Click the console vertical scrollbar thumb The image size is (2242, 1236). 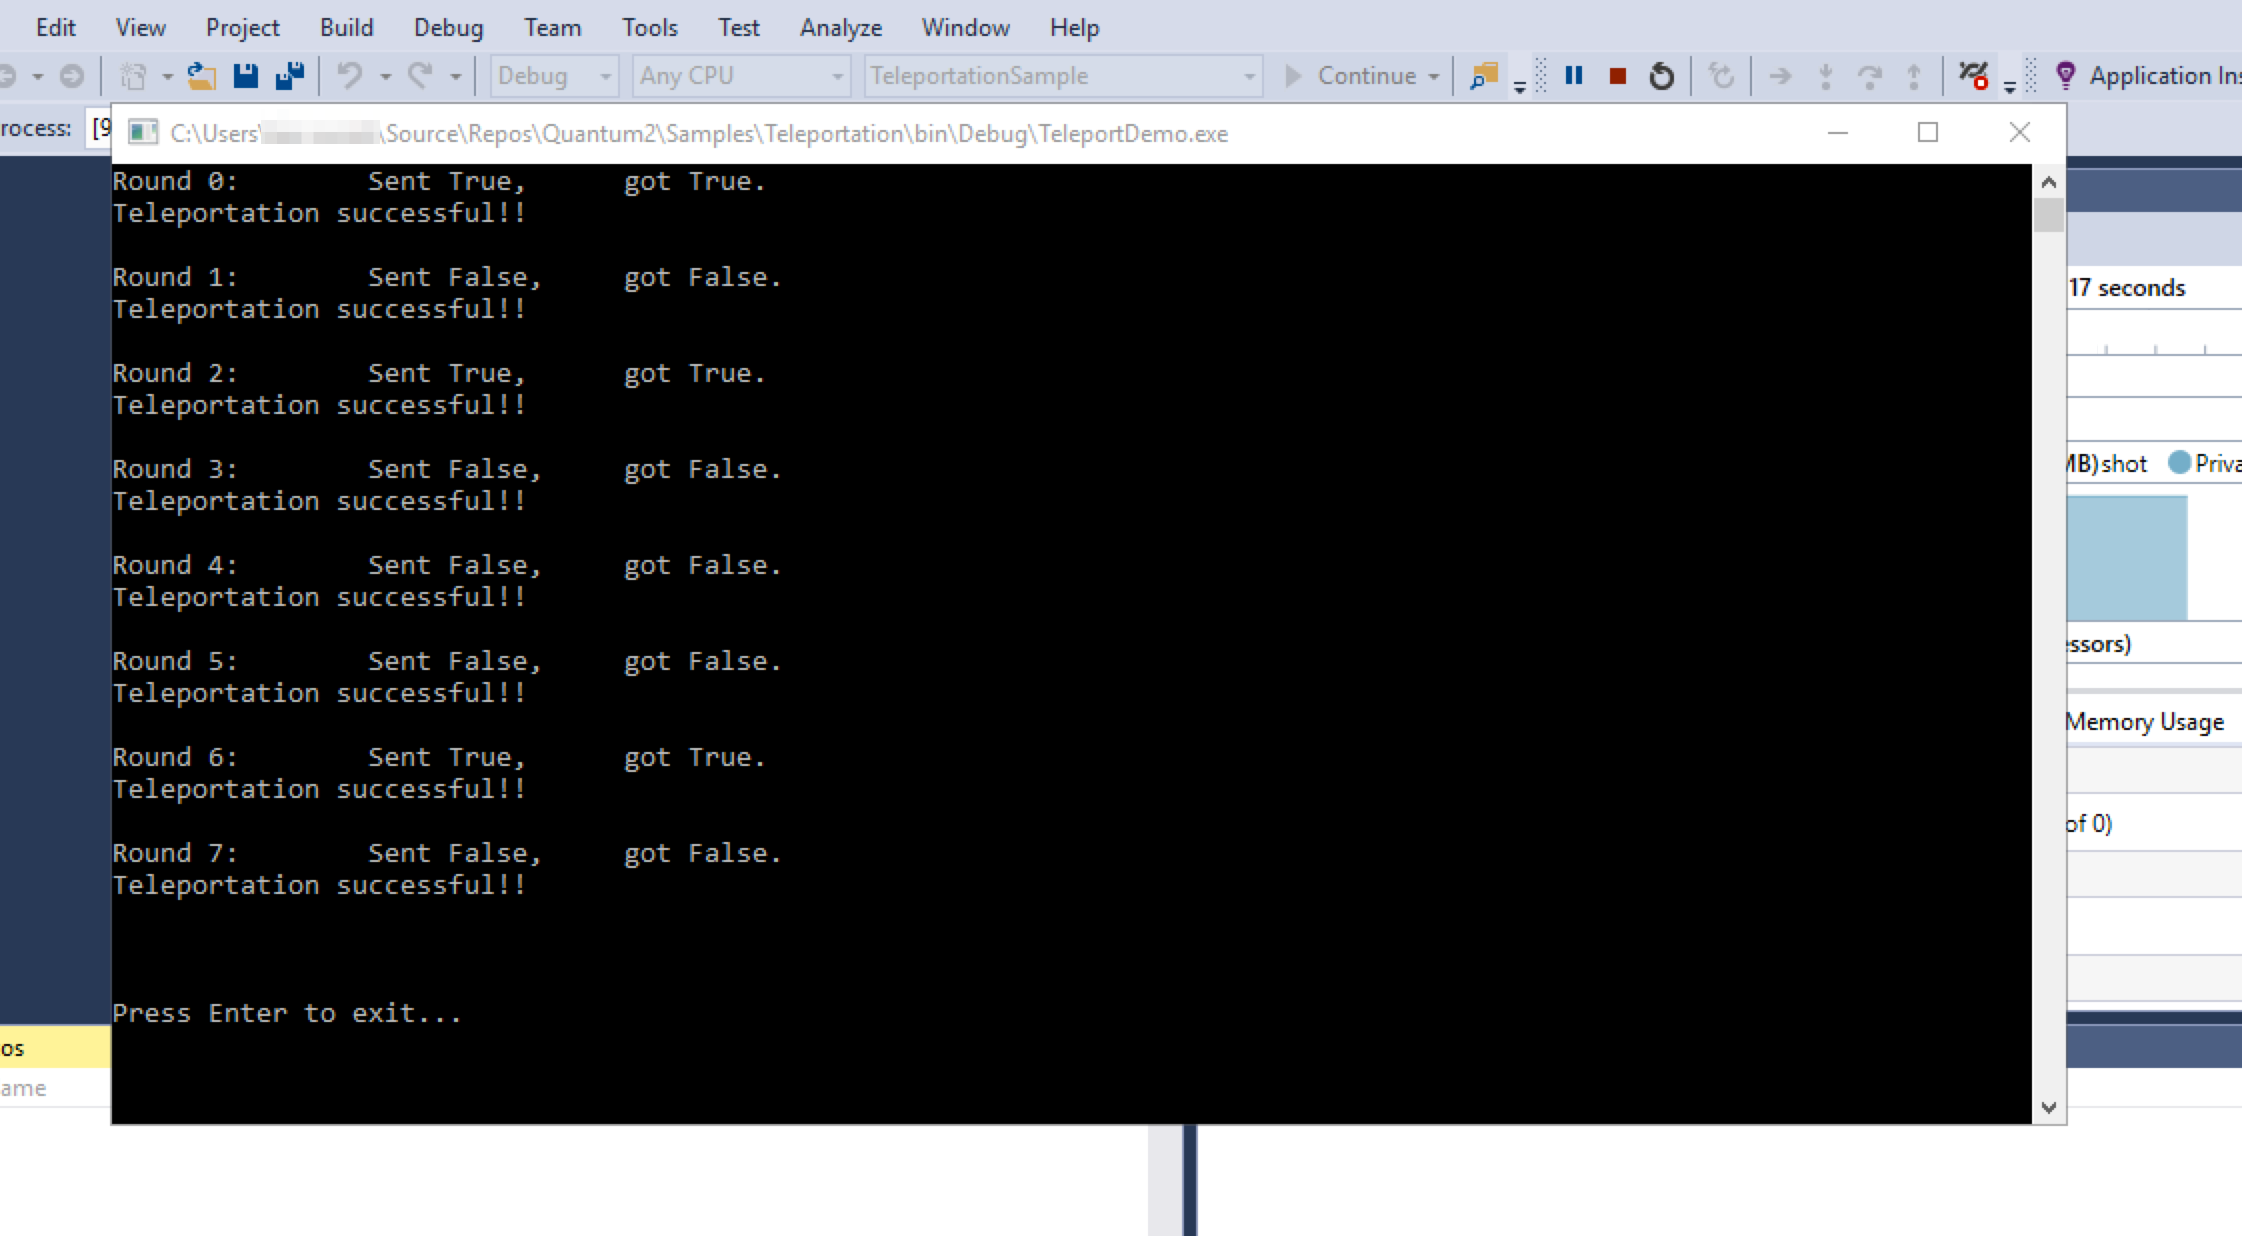coord(2048,214)
